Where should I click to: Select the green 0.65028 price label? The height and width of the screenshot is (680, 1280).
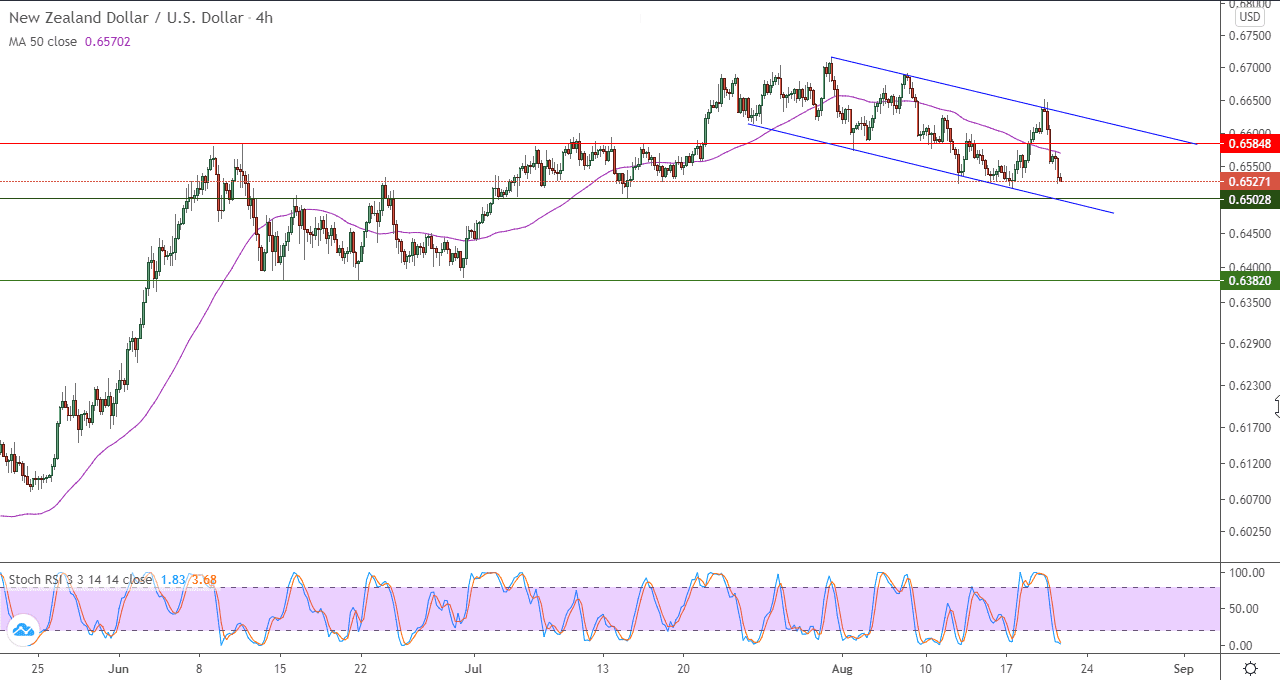coord(1251,200)
